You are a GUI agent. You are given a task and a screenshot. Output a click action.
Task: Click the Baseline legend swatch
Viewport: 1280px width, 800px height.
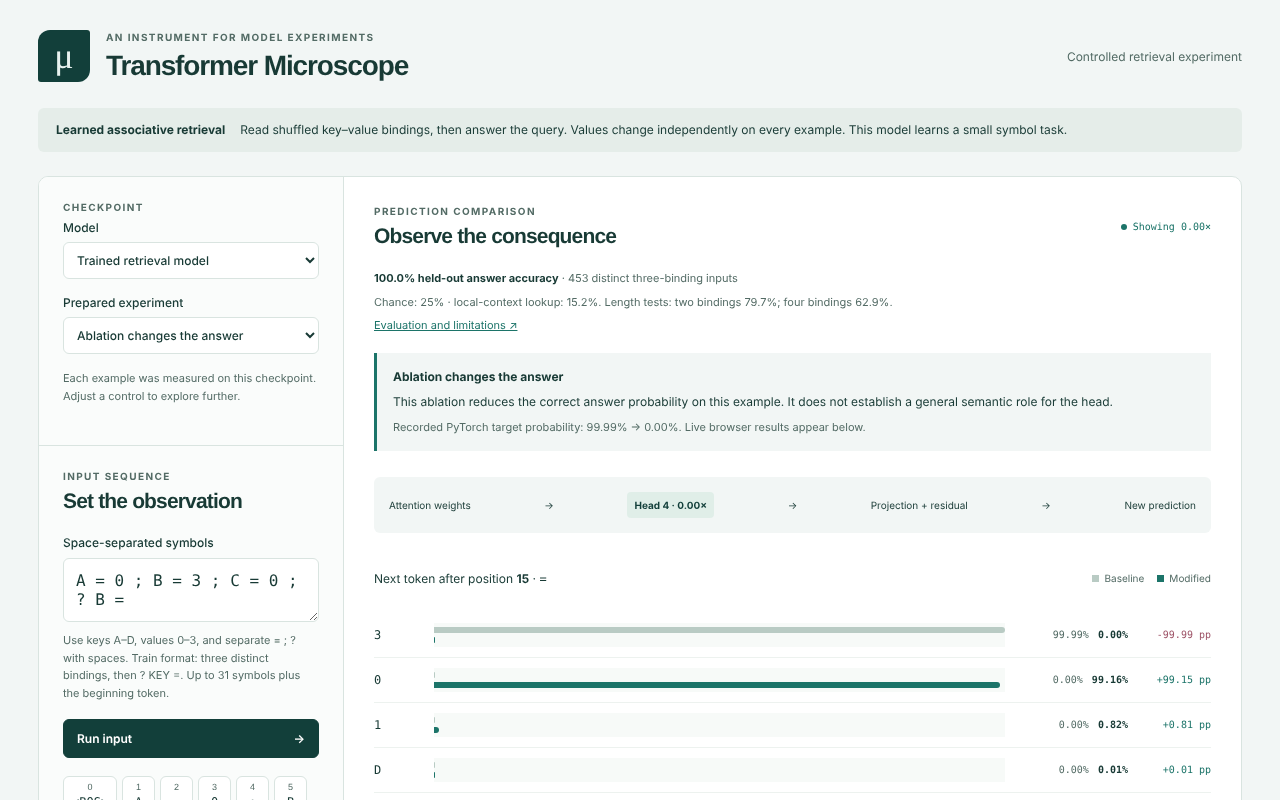coord(1095,579)
